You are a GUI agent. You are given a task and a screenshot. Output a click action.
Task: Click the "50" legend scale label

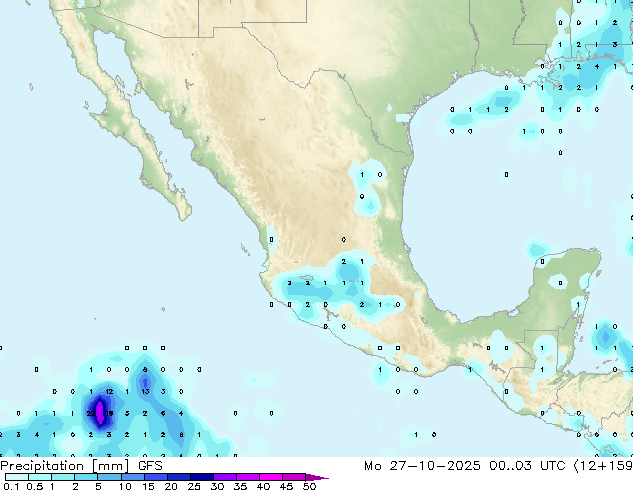click(309, 486)
